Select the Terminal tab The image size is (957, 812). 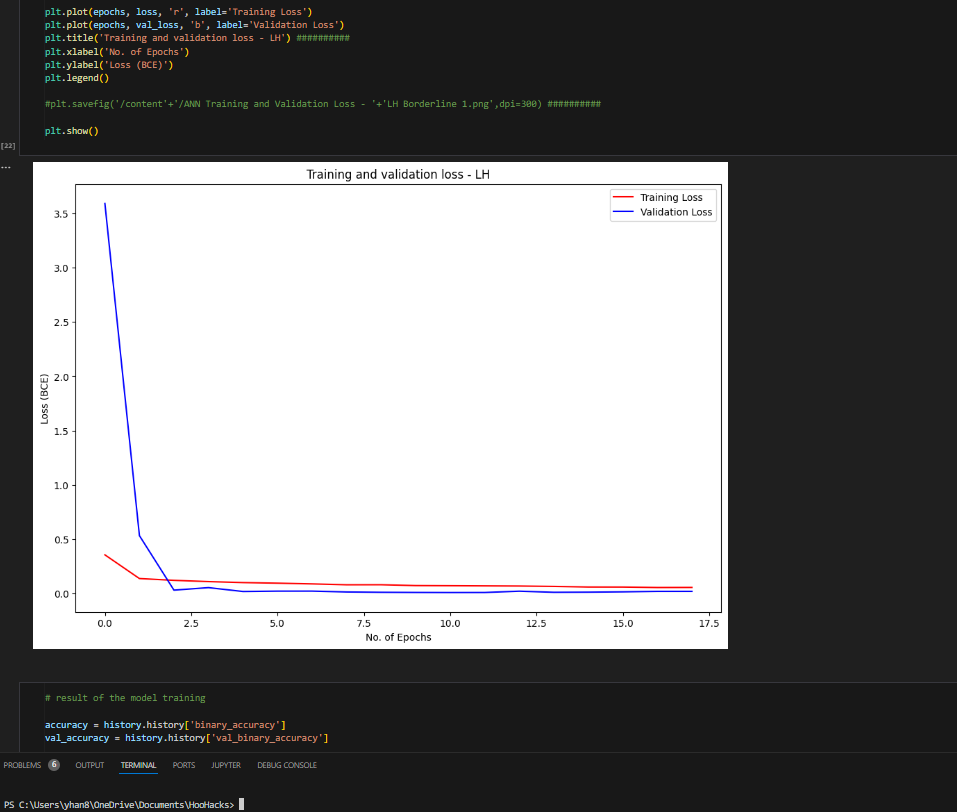click(x=139, y=765)
